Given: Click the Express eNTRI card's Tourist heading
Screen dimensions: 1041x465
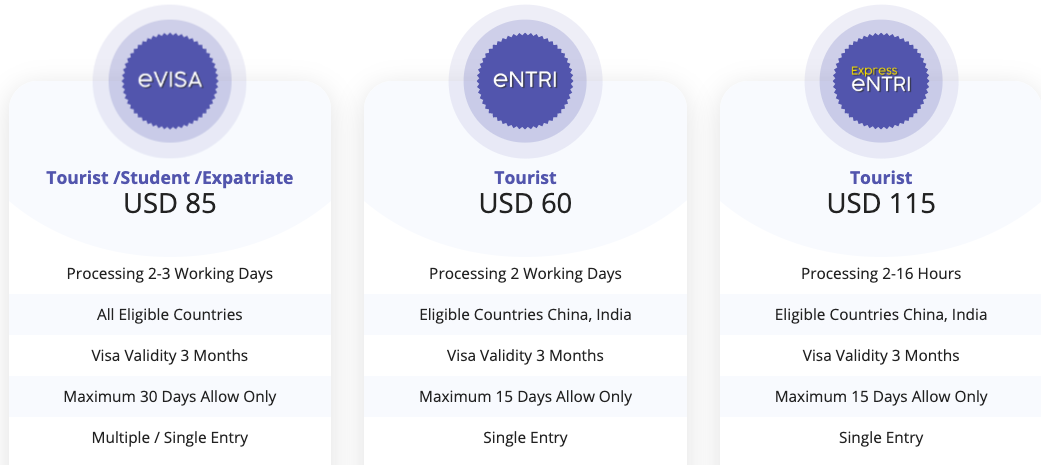Looking at the screenshot, I should click(x=881, y=178).
